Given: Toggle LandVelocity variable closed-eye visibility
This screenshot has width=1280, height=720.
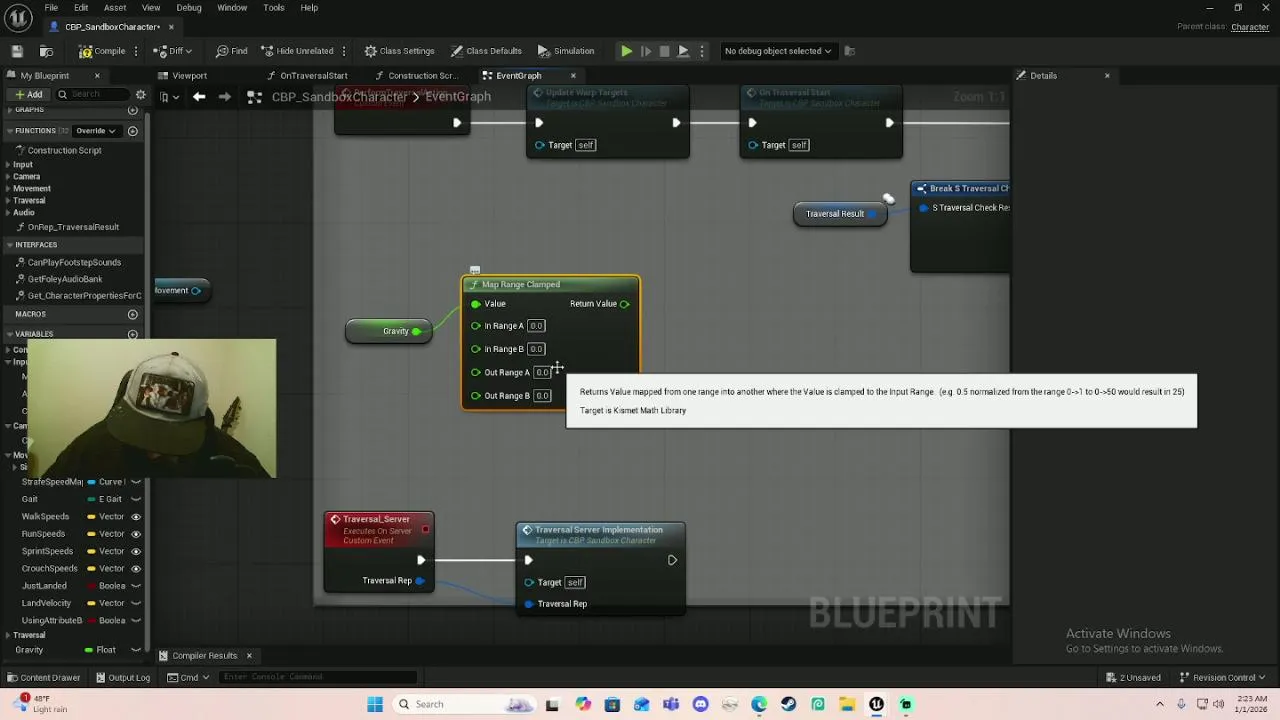Looking at the screenshot, I should click(136, 603).
